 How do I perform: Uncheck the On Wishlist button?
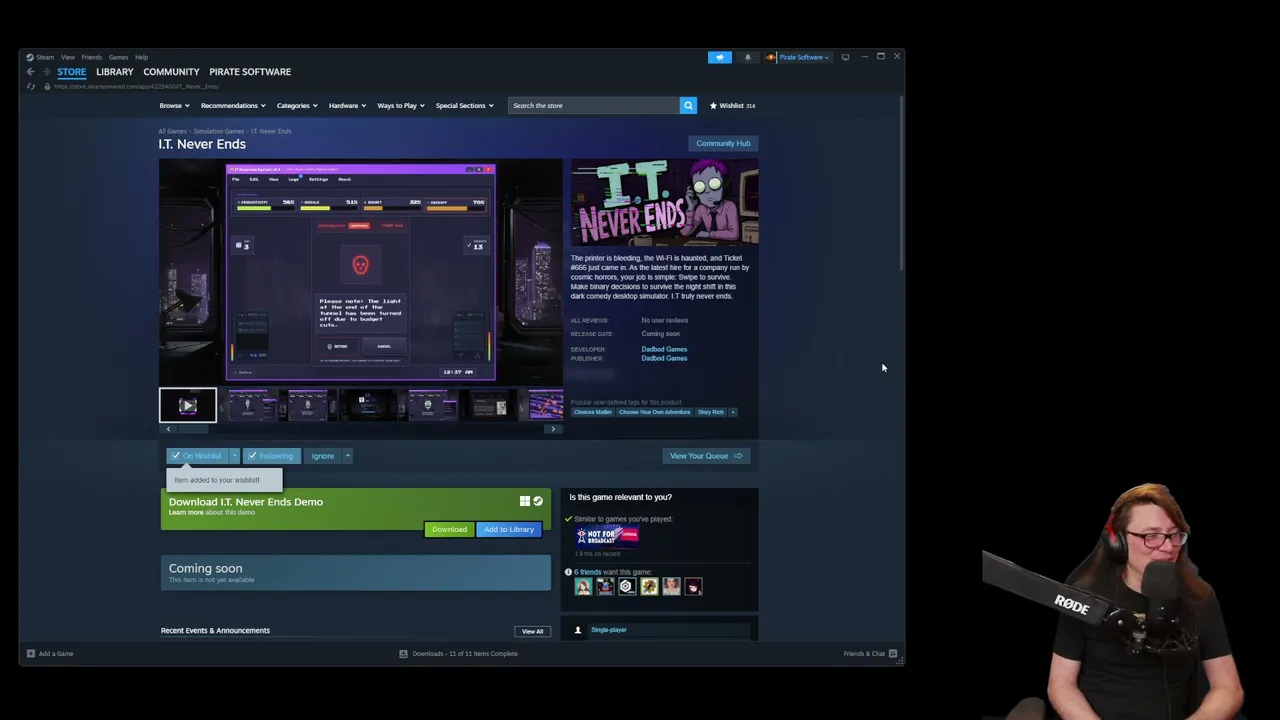[198, 456]
